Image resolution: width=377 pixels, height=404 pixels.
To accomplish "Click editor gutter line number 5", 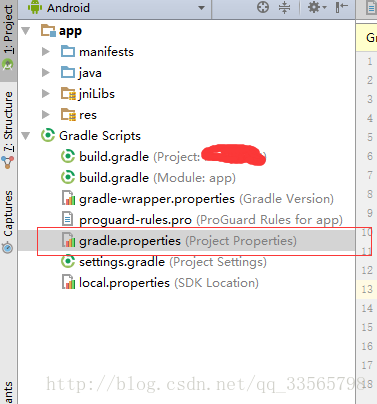I will click(370, 137).
